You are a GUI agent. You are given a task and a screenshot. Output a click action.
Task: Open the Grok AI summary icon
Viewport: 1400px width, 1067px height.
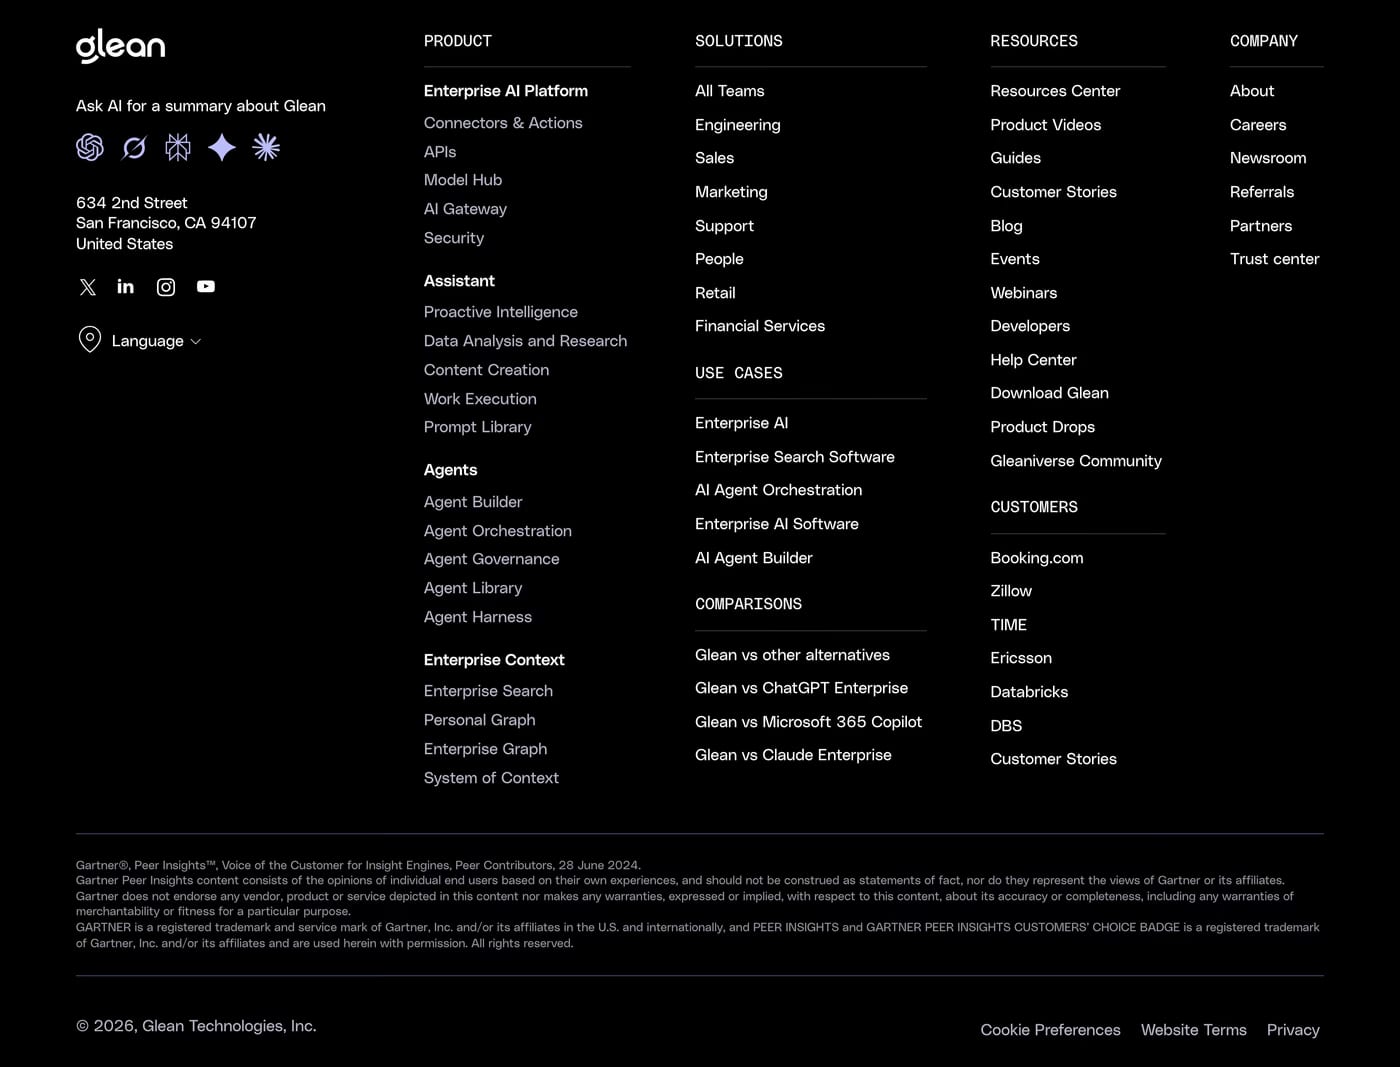134,148
